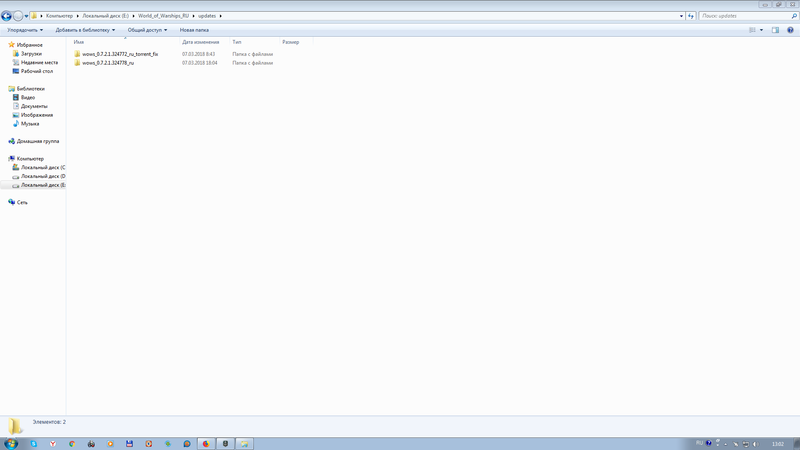The image size is (800, 450).
Task: Click date 07.03.2018 18:04
Action: [x=199, y=63]
